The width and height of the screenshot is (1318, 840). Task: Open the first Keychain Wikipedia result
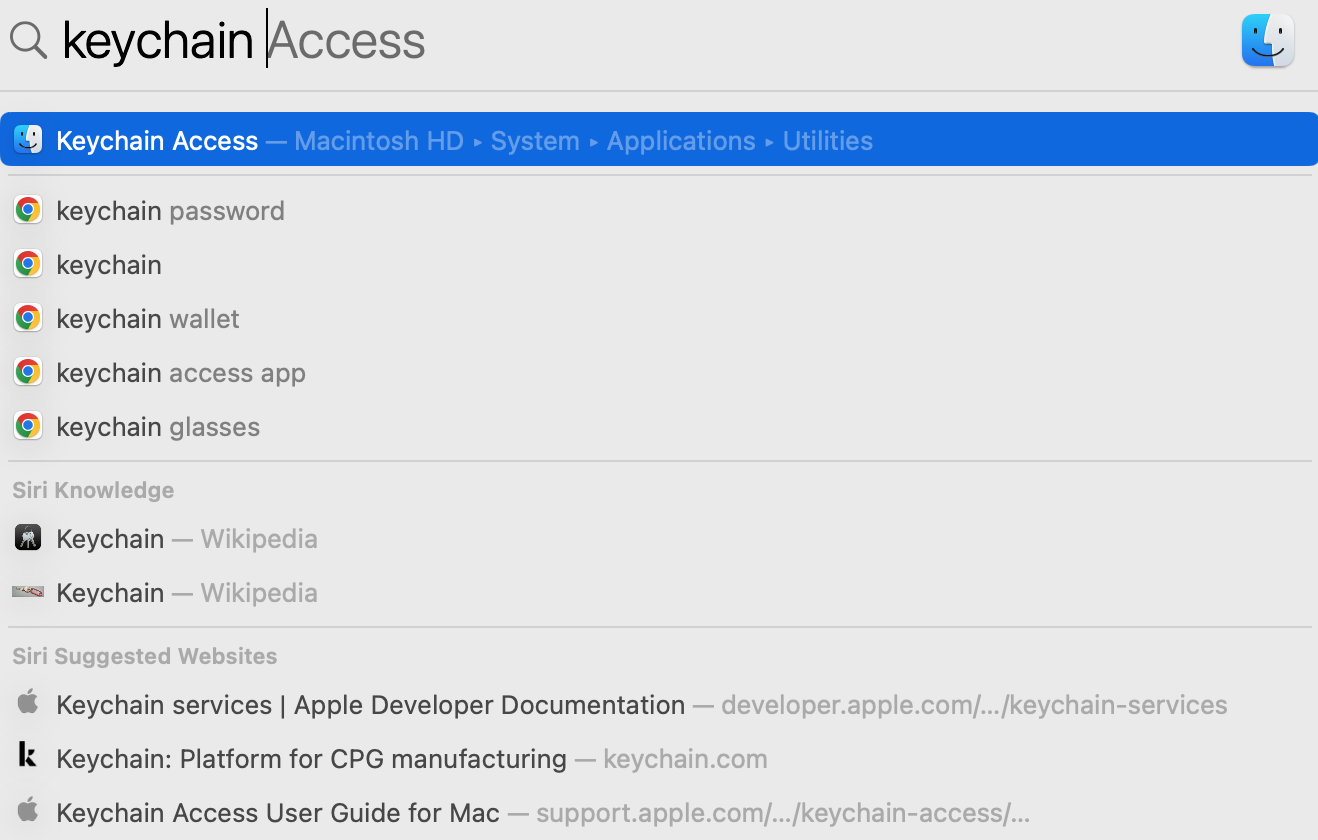[x=659, y=539]
